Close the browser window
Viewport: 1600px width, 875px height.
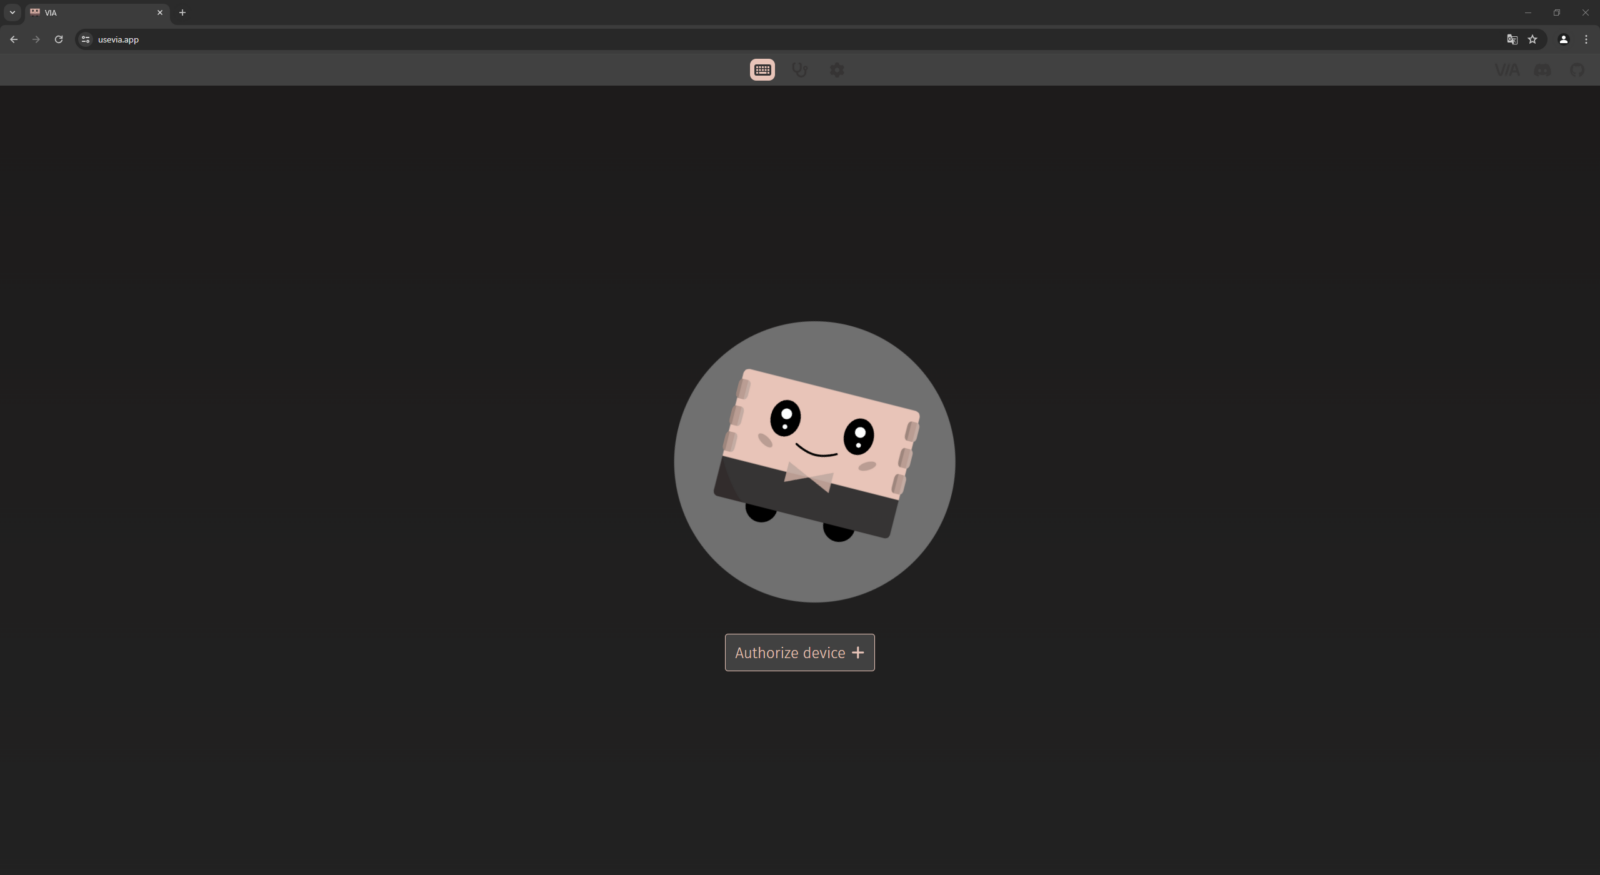1585,13
